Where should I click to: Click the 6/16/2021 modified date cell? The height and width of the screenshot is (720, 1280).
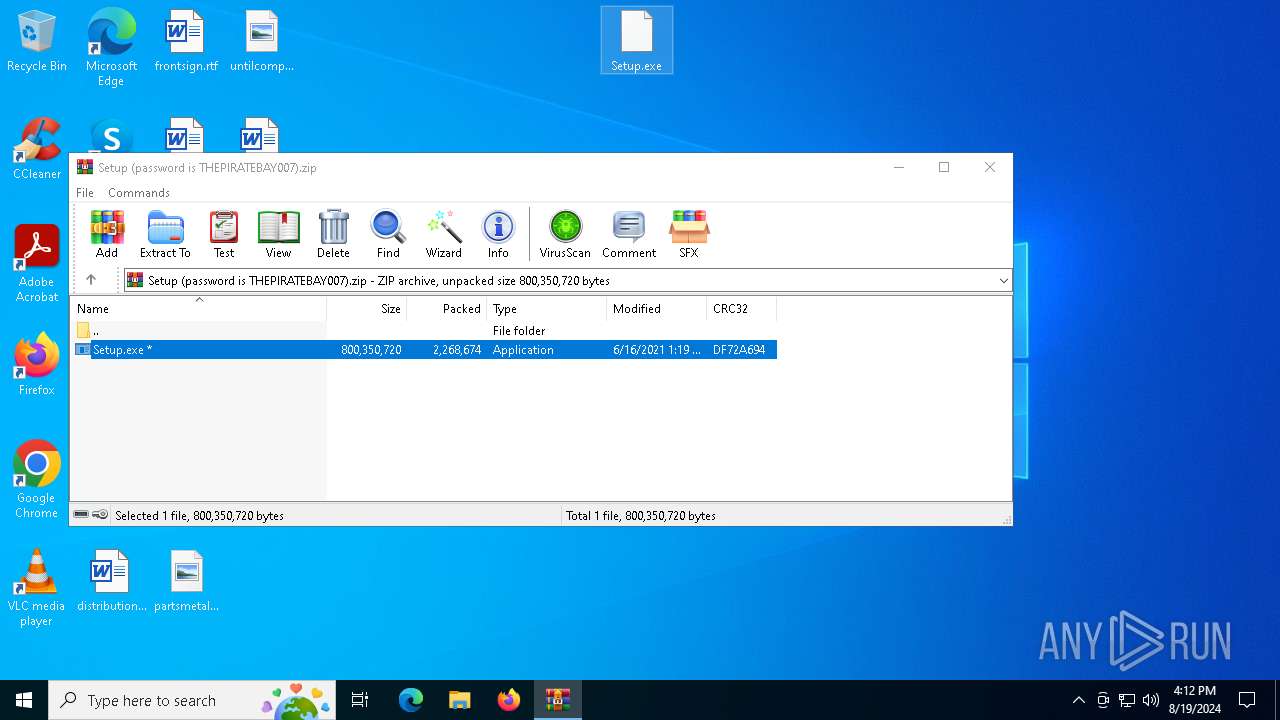click(x=657, y=350)
